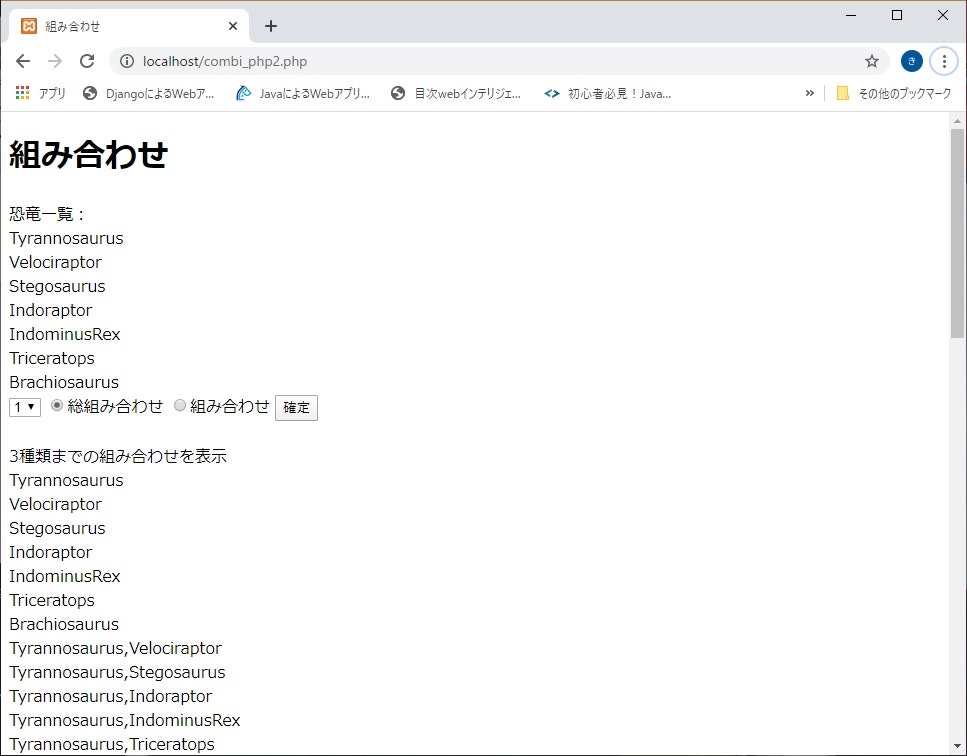Select the 総組み合わせ radio button

(57, 405)
